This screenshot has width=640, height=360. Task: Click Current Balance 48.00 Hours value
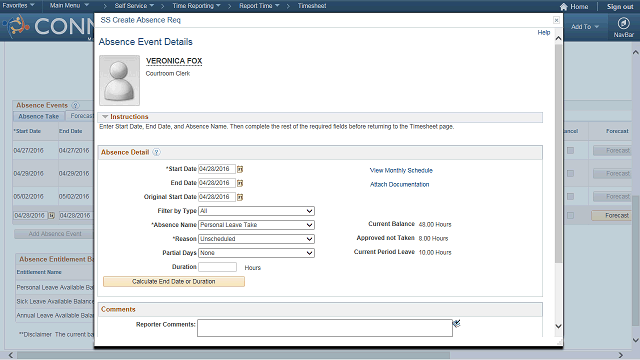(435, 224)
